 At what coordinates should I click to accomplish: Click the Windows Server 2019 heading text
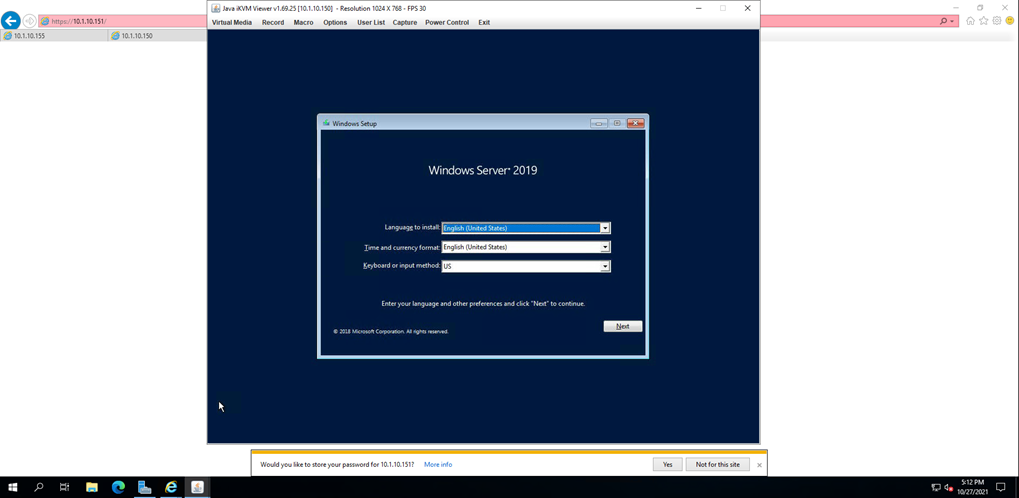pos(483,171)
